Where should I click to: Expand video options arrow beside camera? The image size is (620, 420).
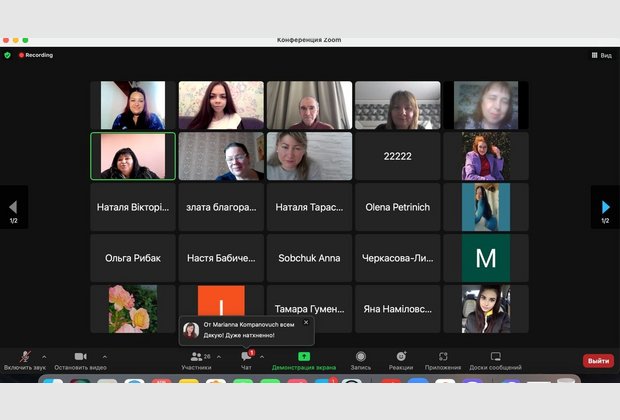pyautogui.click(x=104, y=356)
